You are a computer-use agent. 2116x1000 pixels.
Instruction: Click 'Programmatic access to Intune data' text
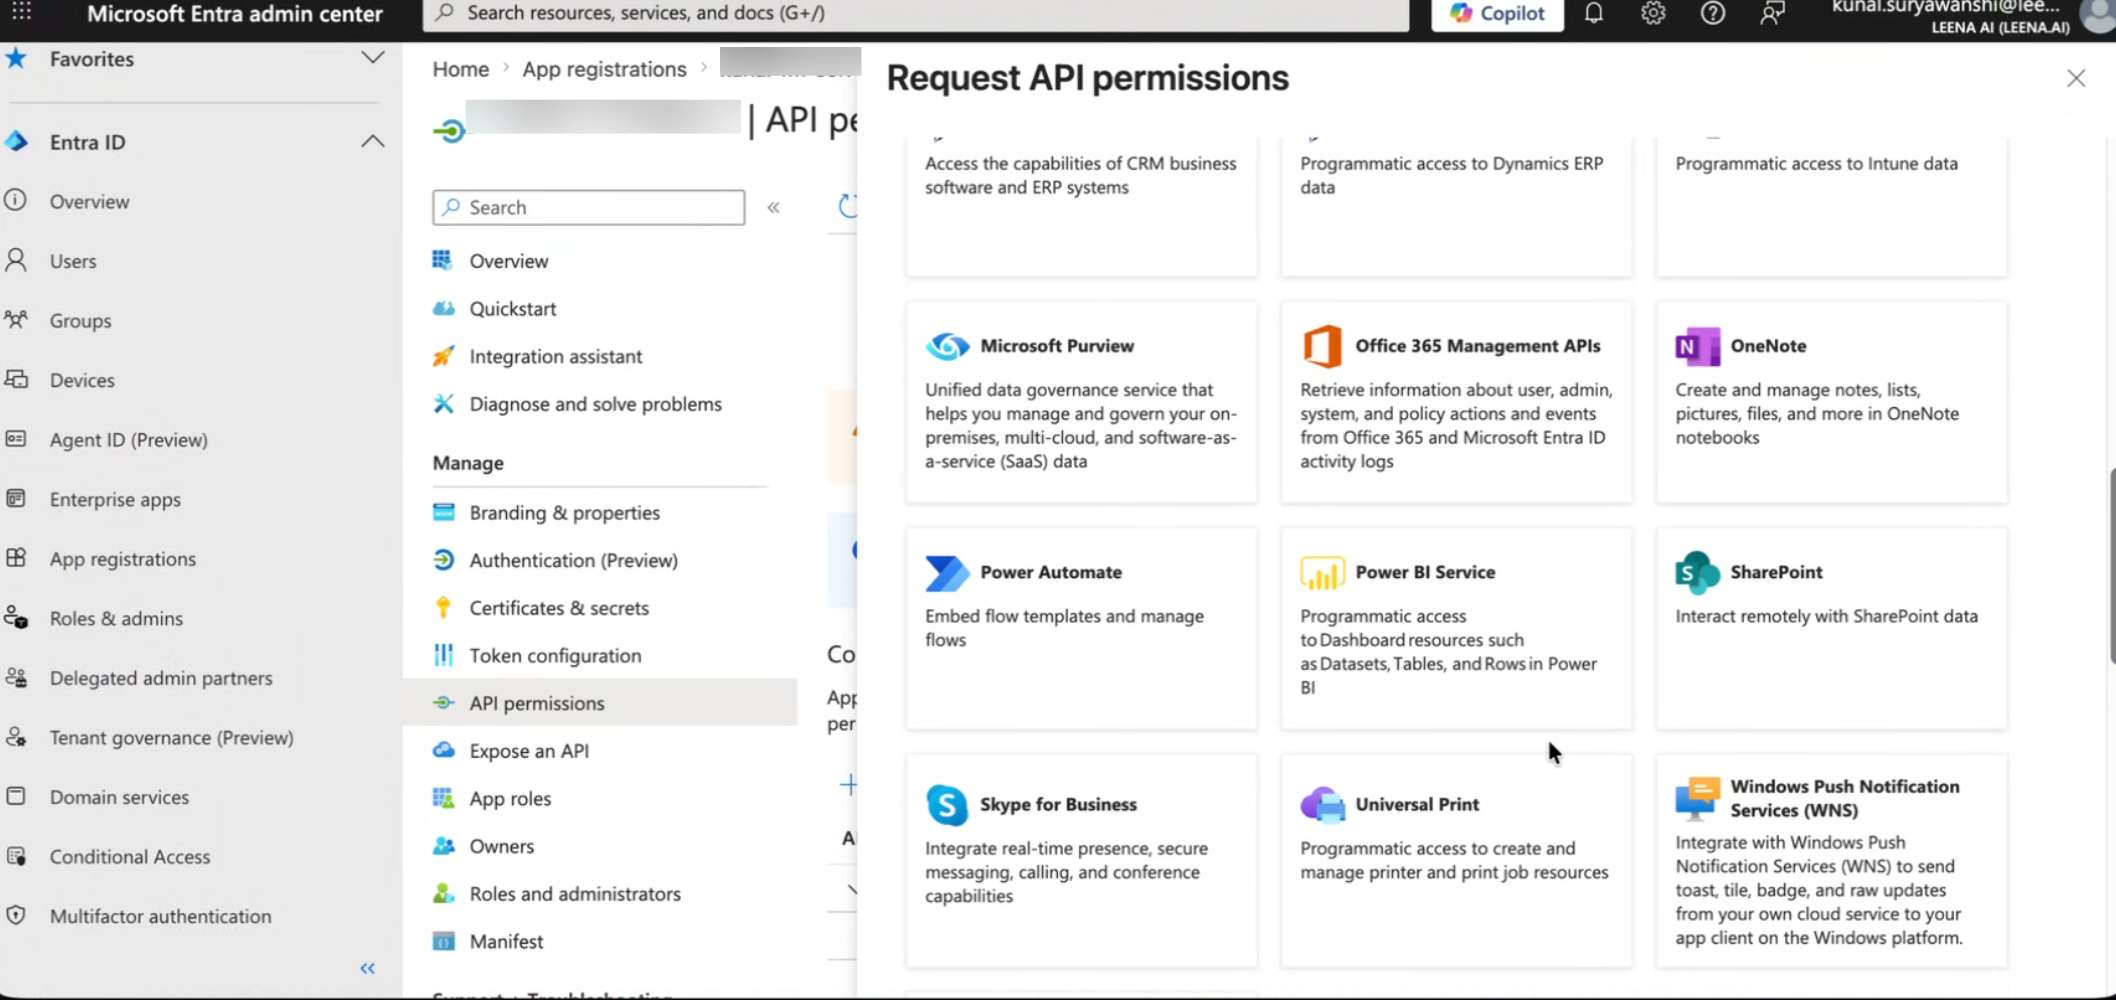[1816, 163]
